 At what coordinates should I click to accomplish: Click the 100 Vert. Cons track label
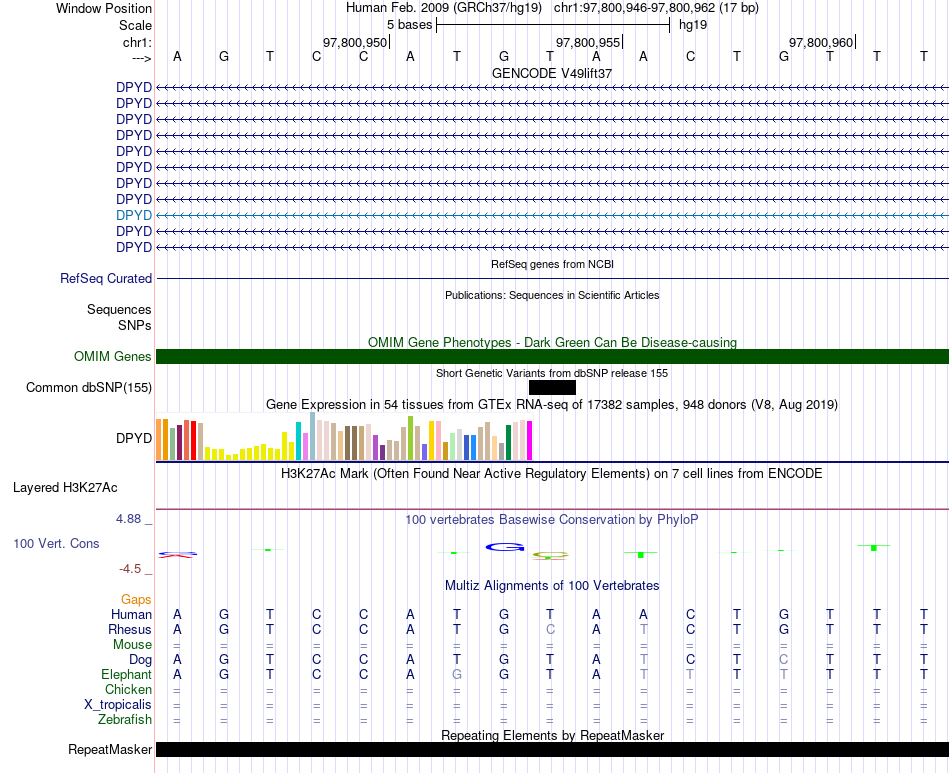[x=56, y=543]
